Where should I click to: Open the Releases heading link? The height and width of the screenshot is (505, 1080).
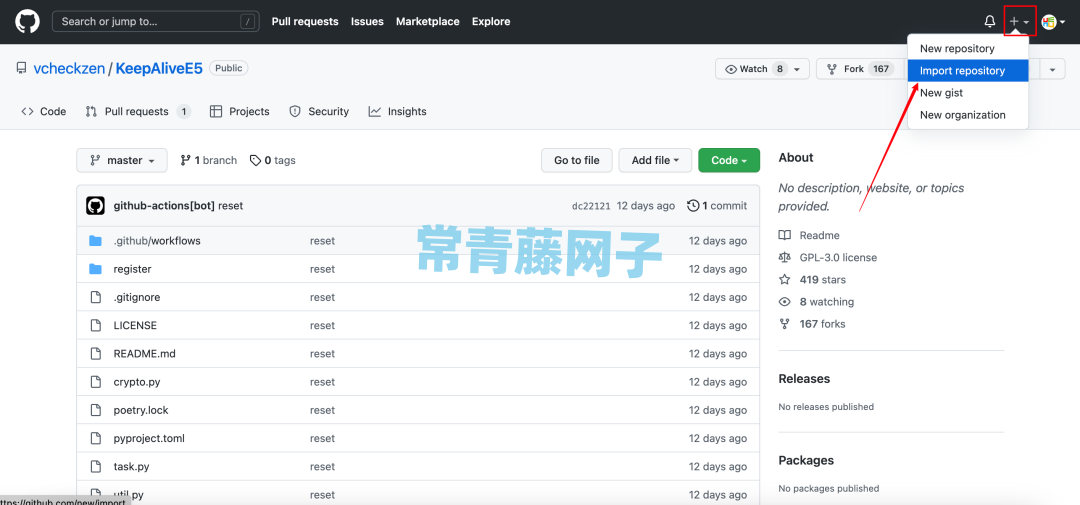click(804, 379)
